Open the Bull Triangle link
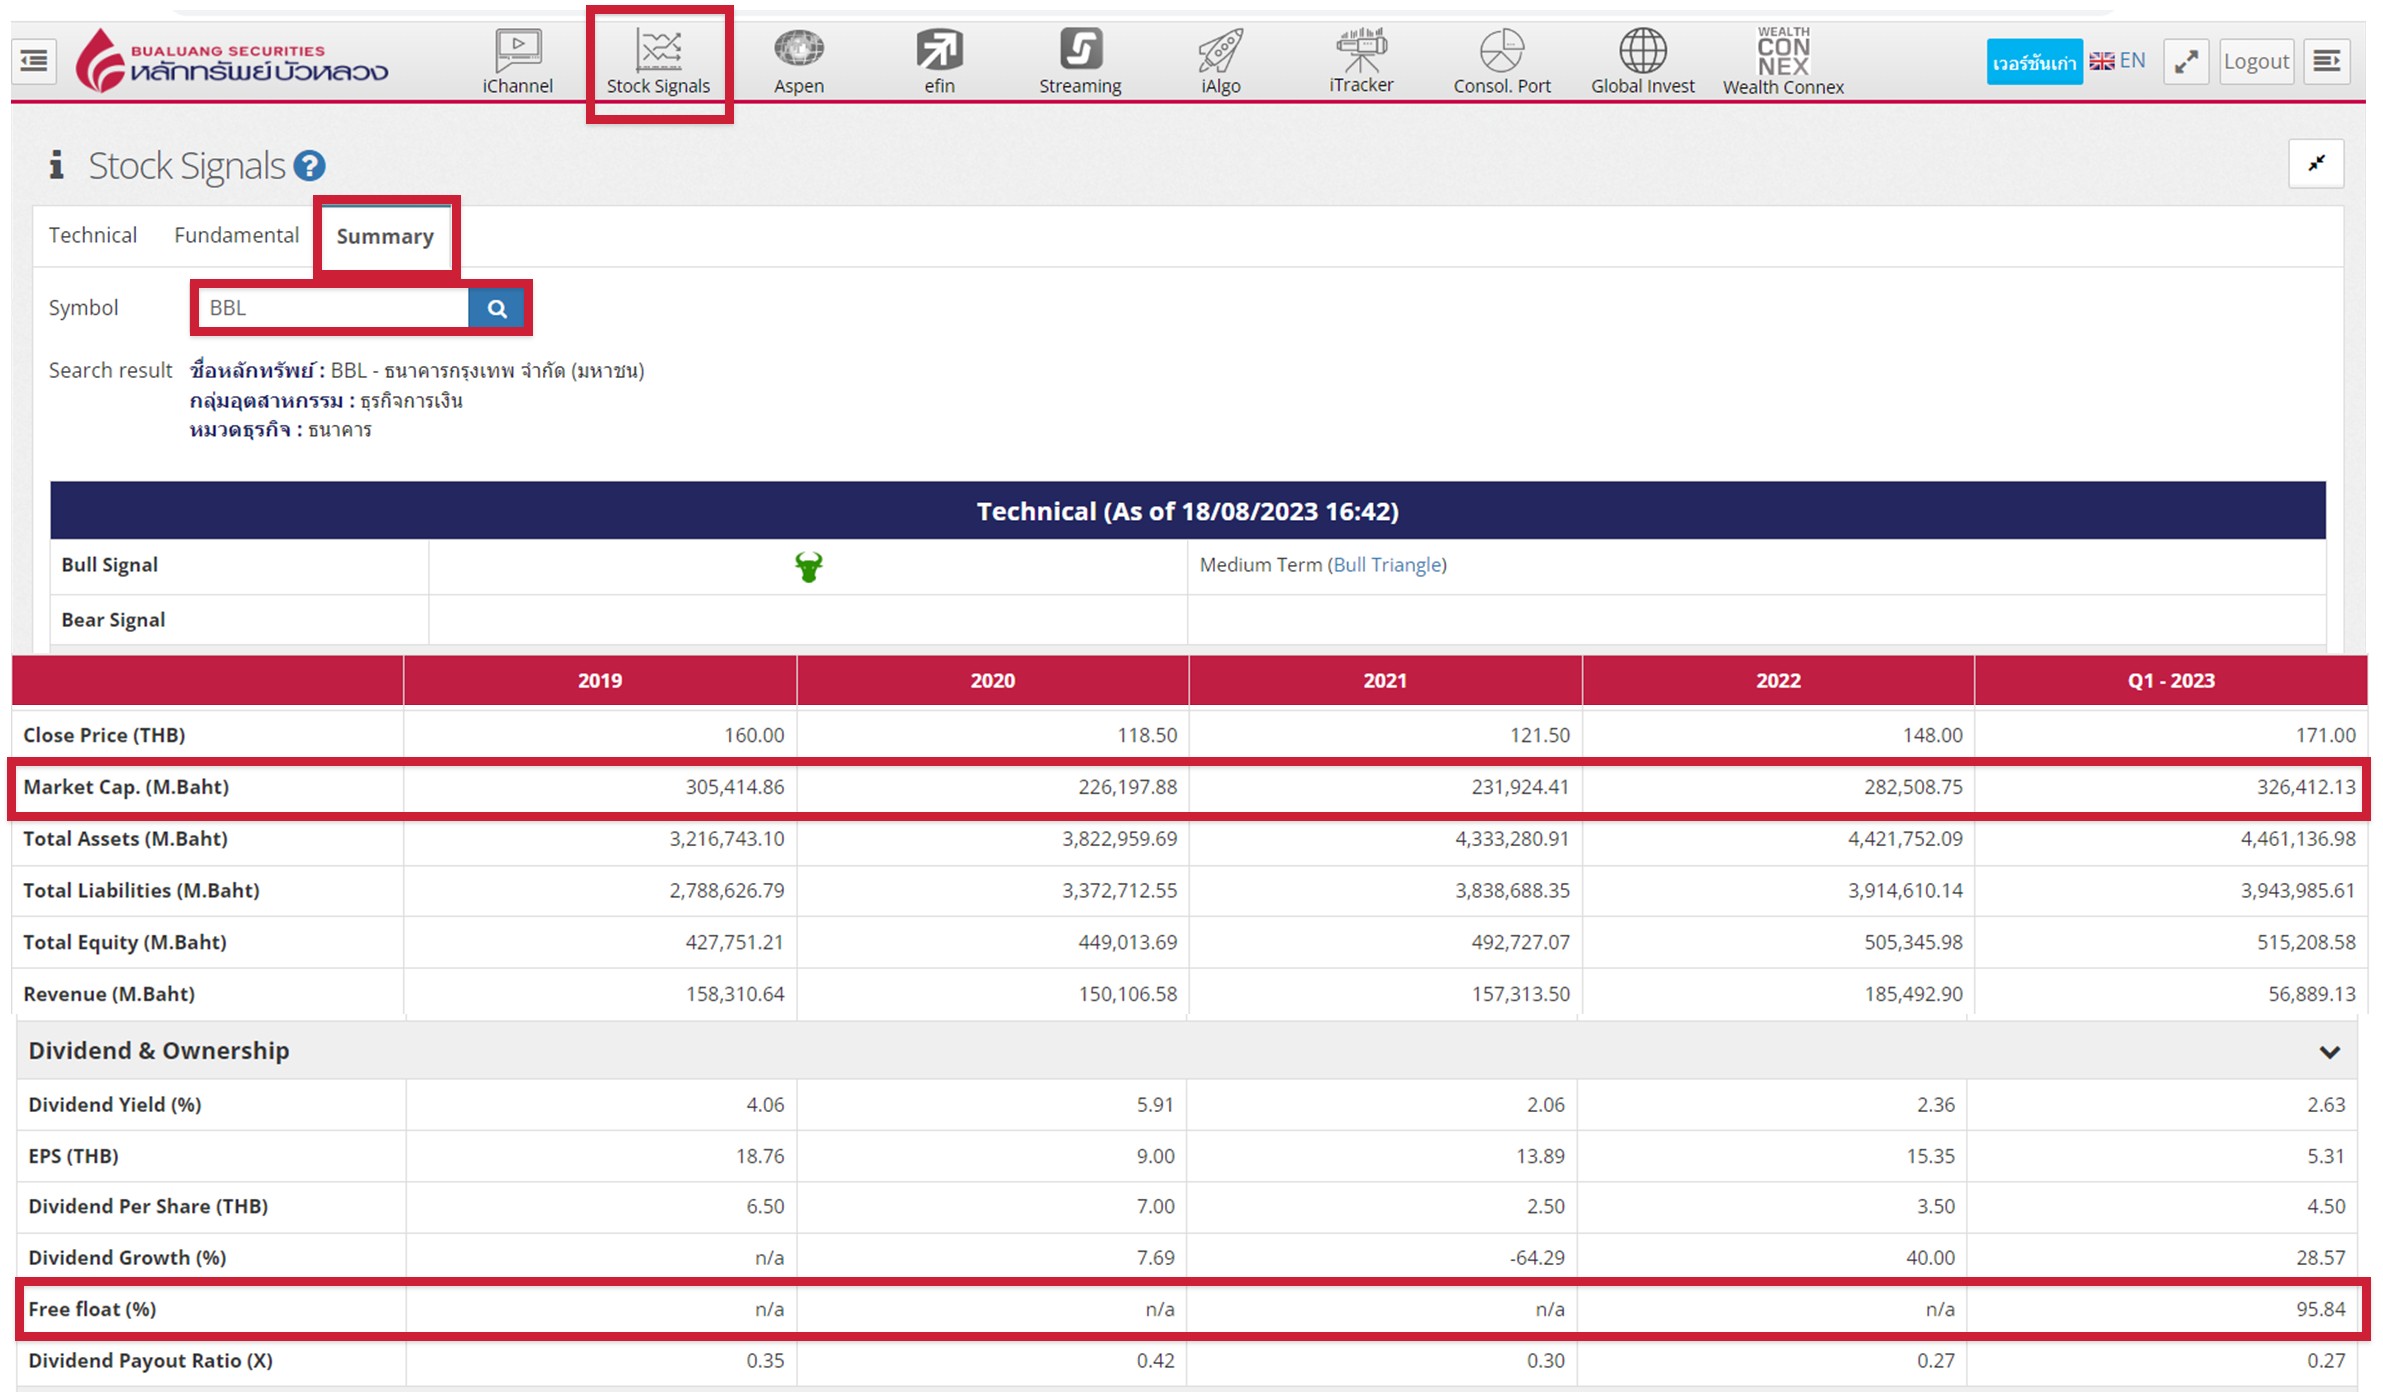Screen dimensions: 2383x1392 [1387, 565]
